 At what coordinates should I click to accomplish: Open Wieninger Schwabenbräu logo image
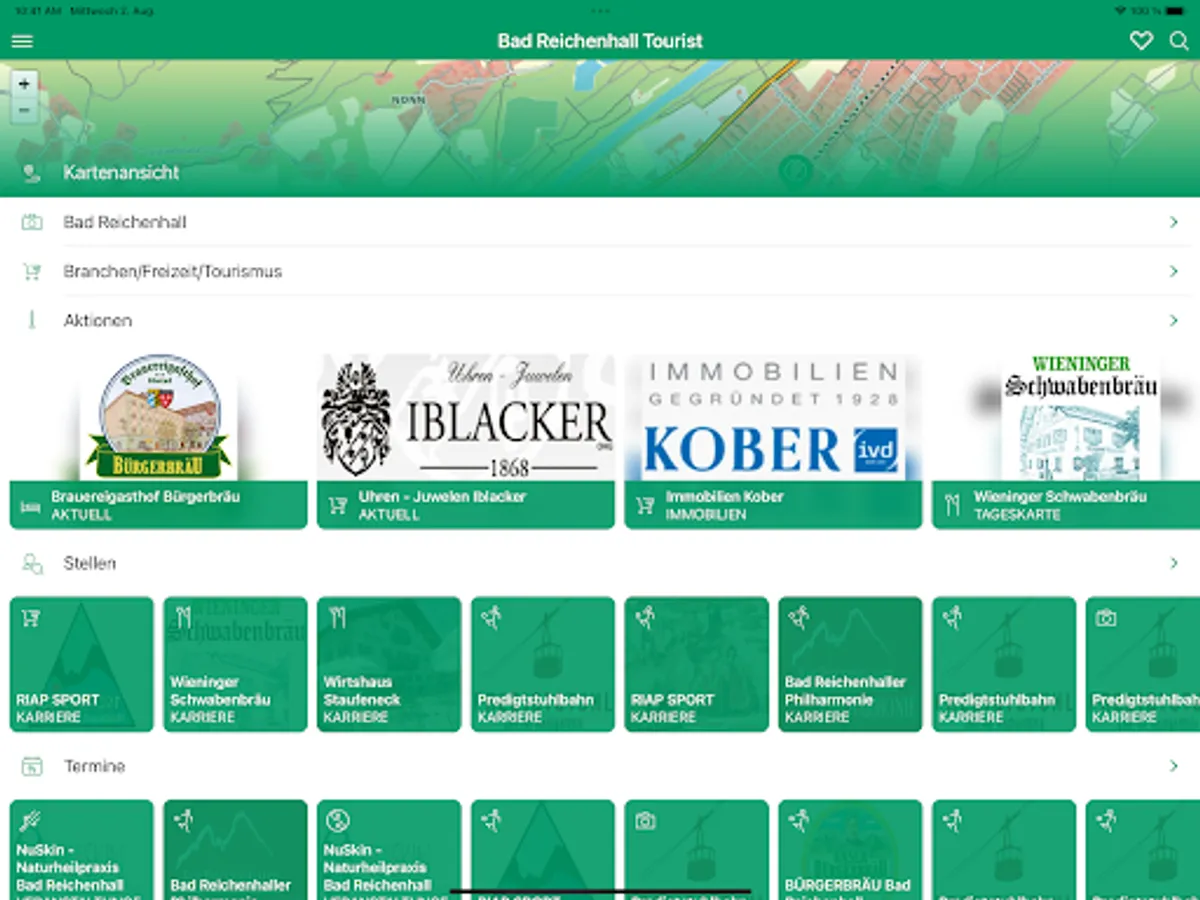coord(1080,417)
